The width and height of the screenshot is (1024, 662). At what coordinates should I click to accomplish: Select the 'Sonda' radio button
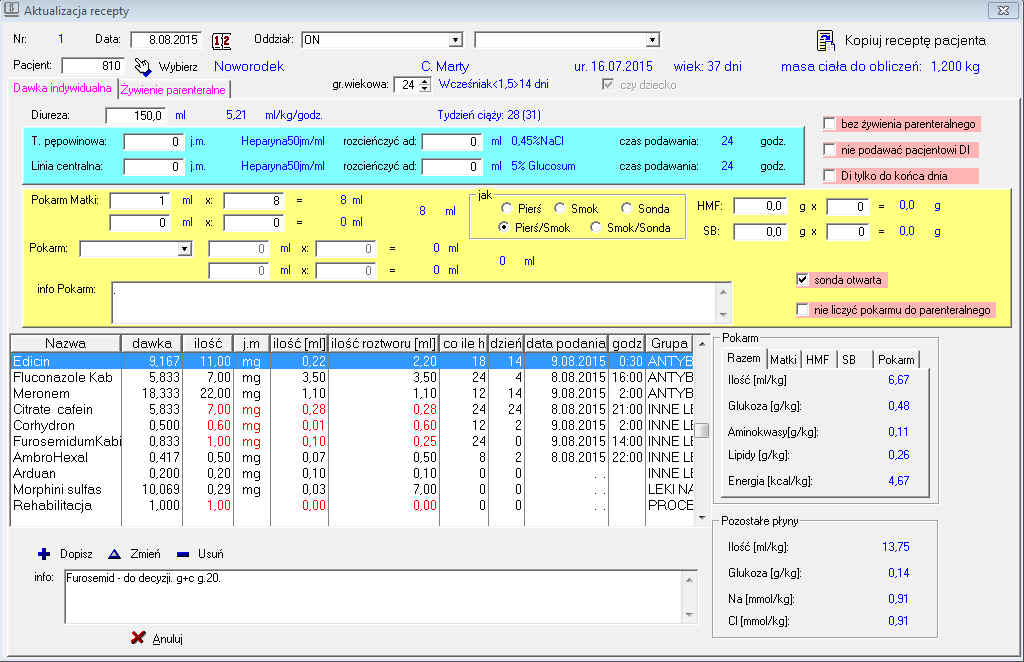(627, 209)
